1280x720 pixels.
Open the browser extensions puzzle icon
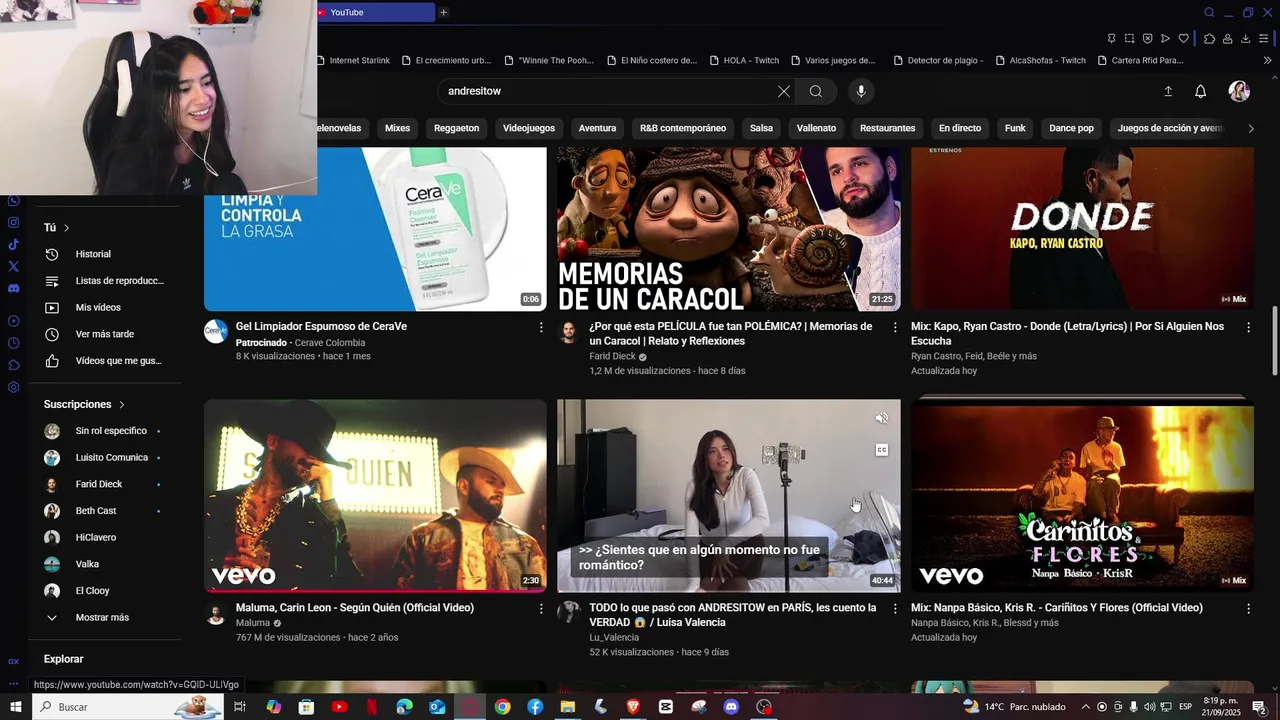(1210, 38)
